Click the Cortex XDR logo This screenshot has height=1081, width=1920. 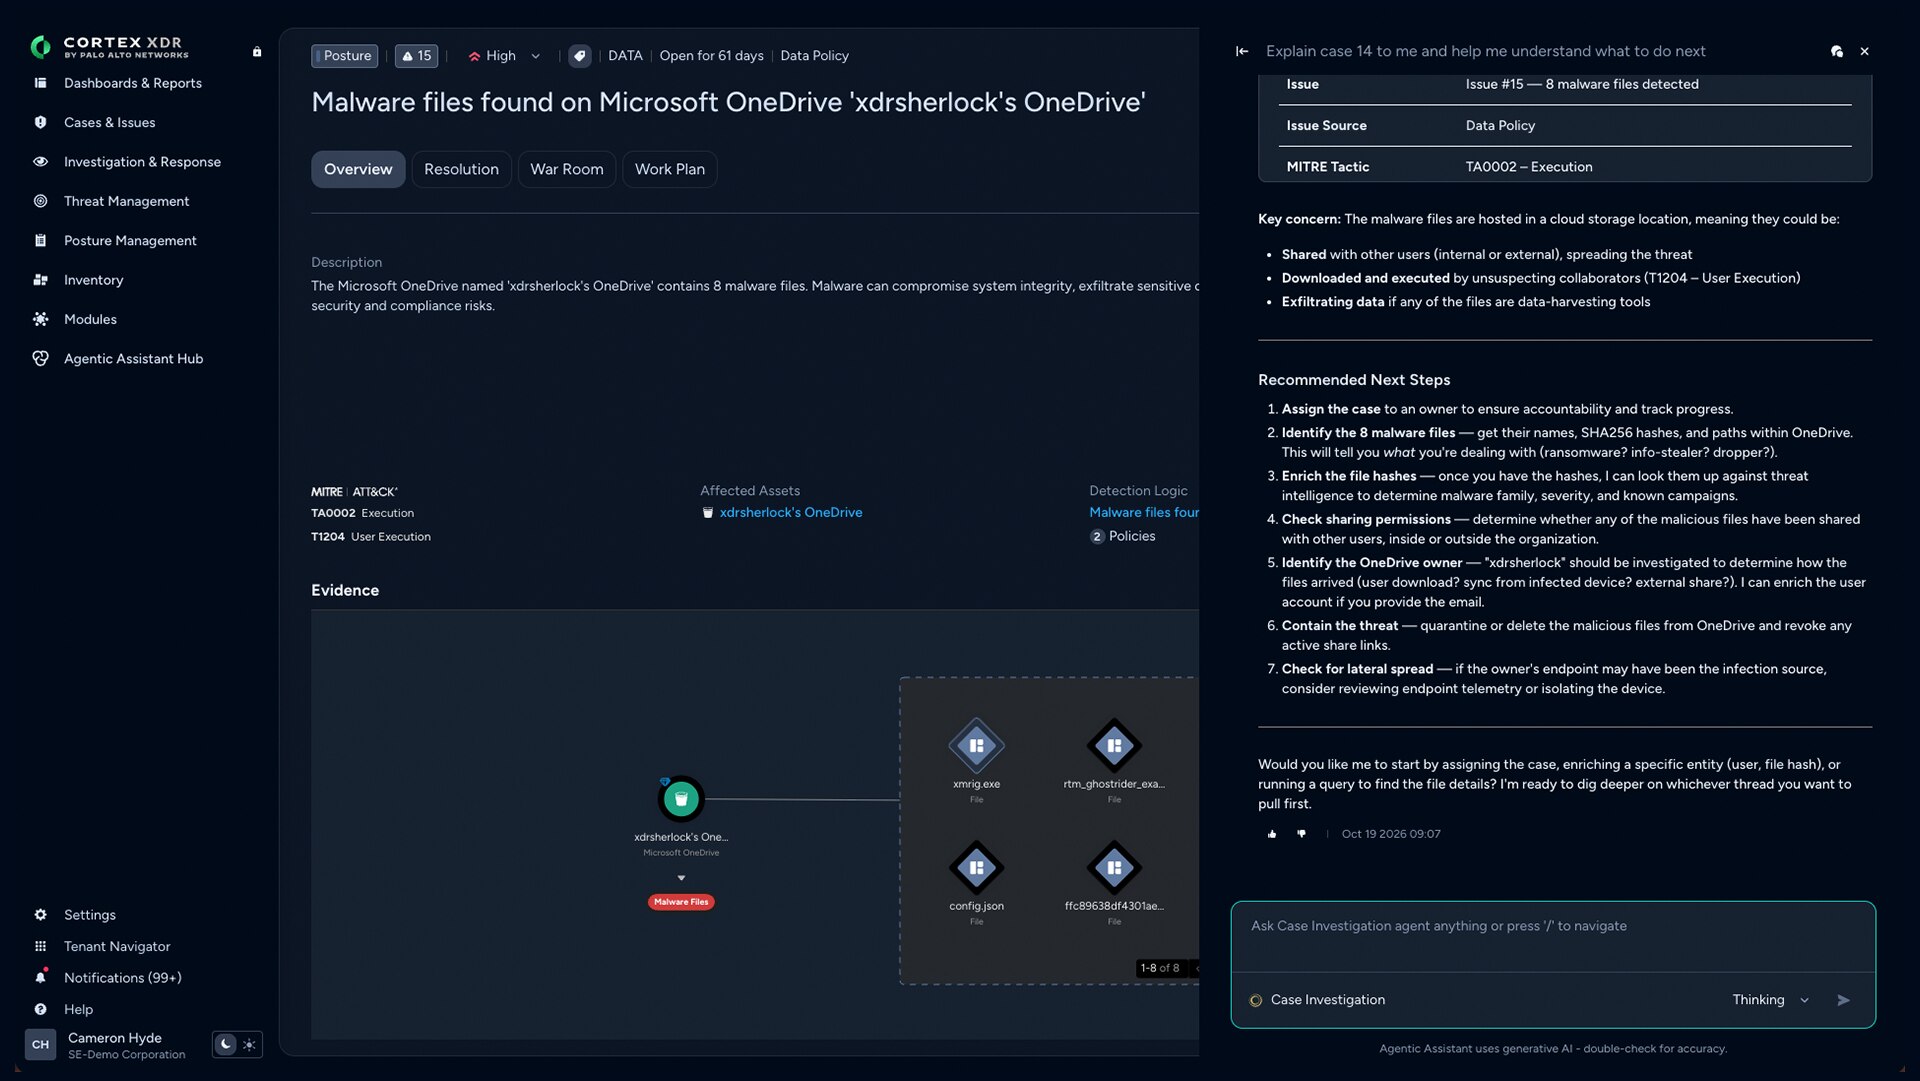coord(110,47)
